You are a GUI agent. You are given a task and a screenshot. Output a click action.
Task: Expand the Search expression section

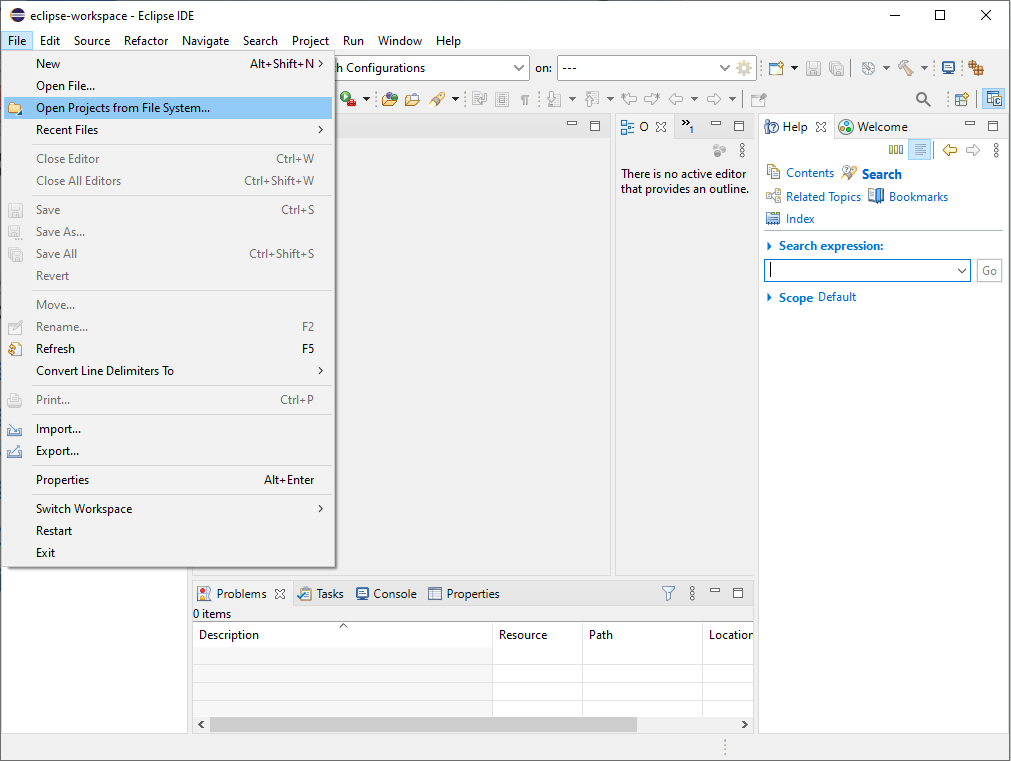pyautogui.click(x=769, y=246)
